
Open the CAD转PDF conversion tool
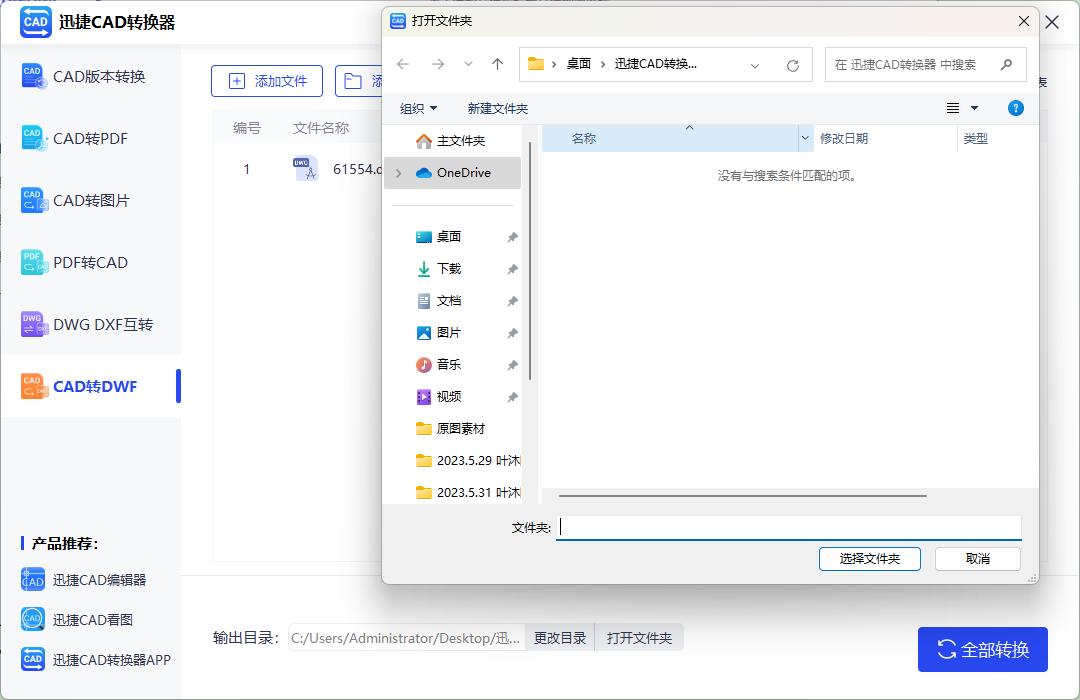tap(33, 138)
